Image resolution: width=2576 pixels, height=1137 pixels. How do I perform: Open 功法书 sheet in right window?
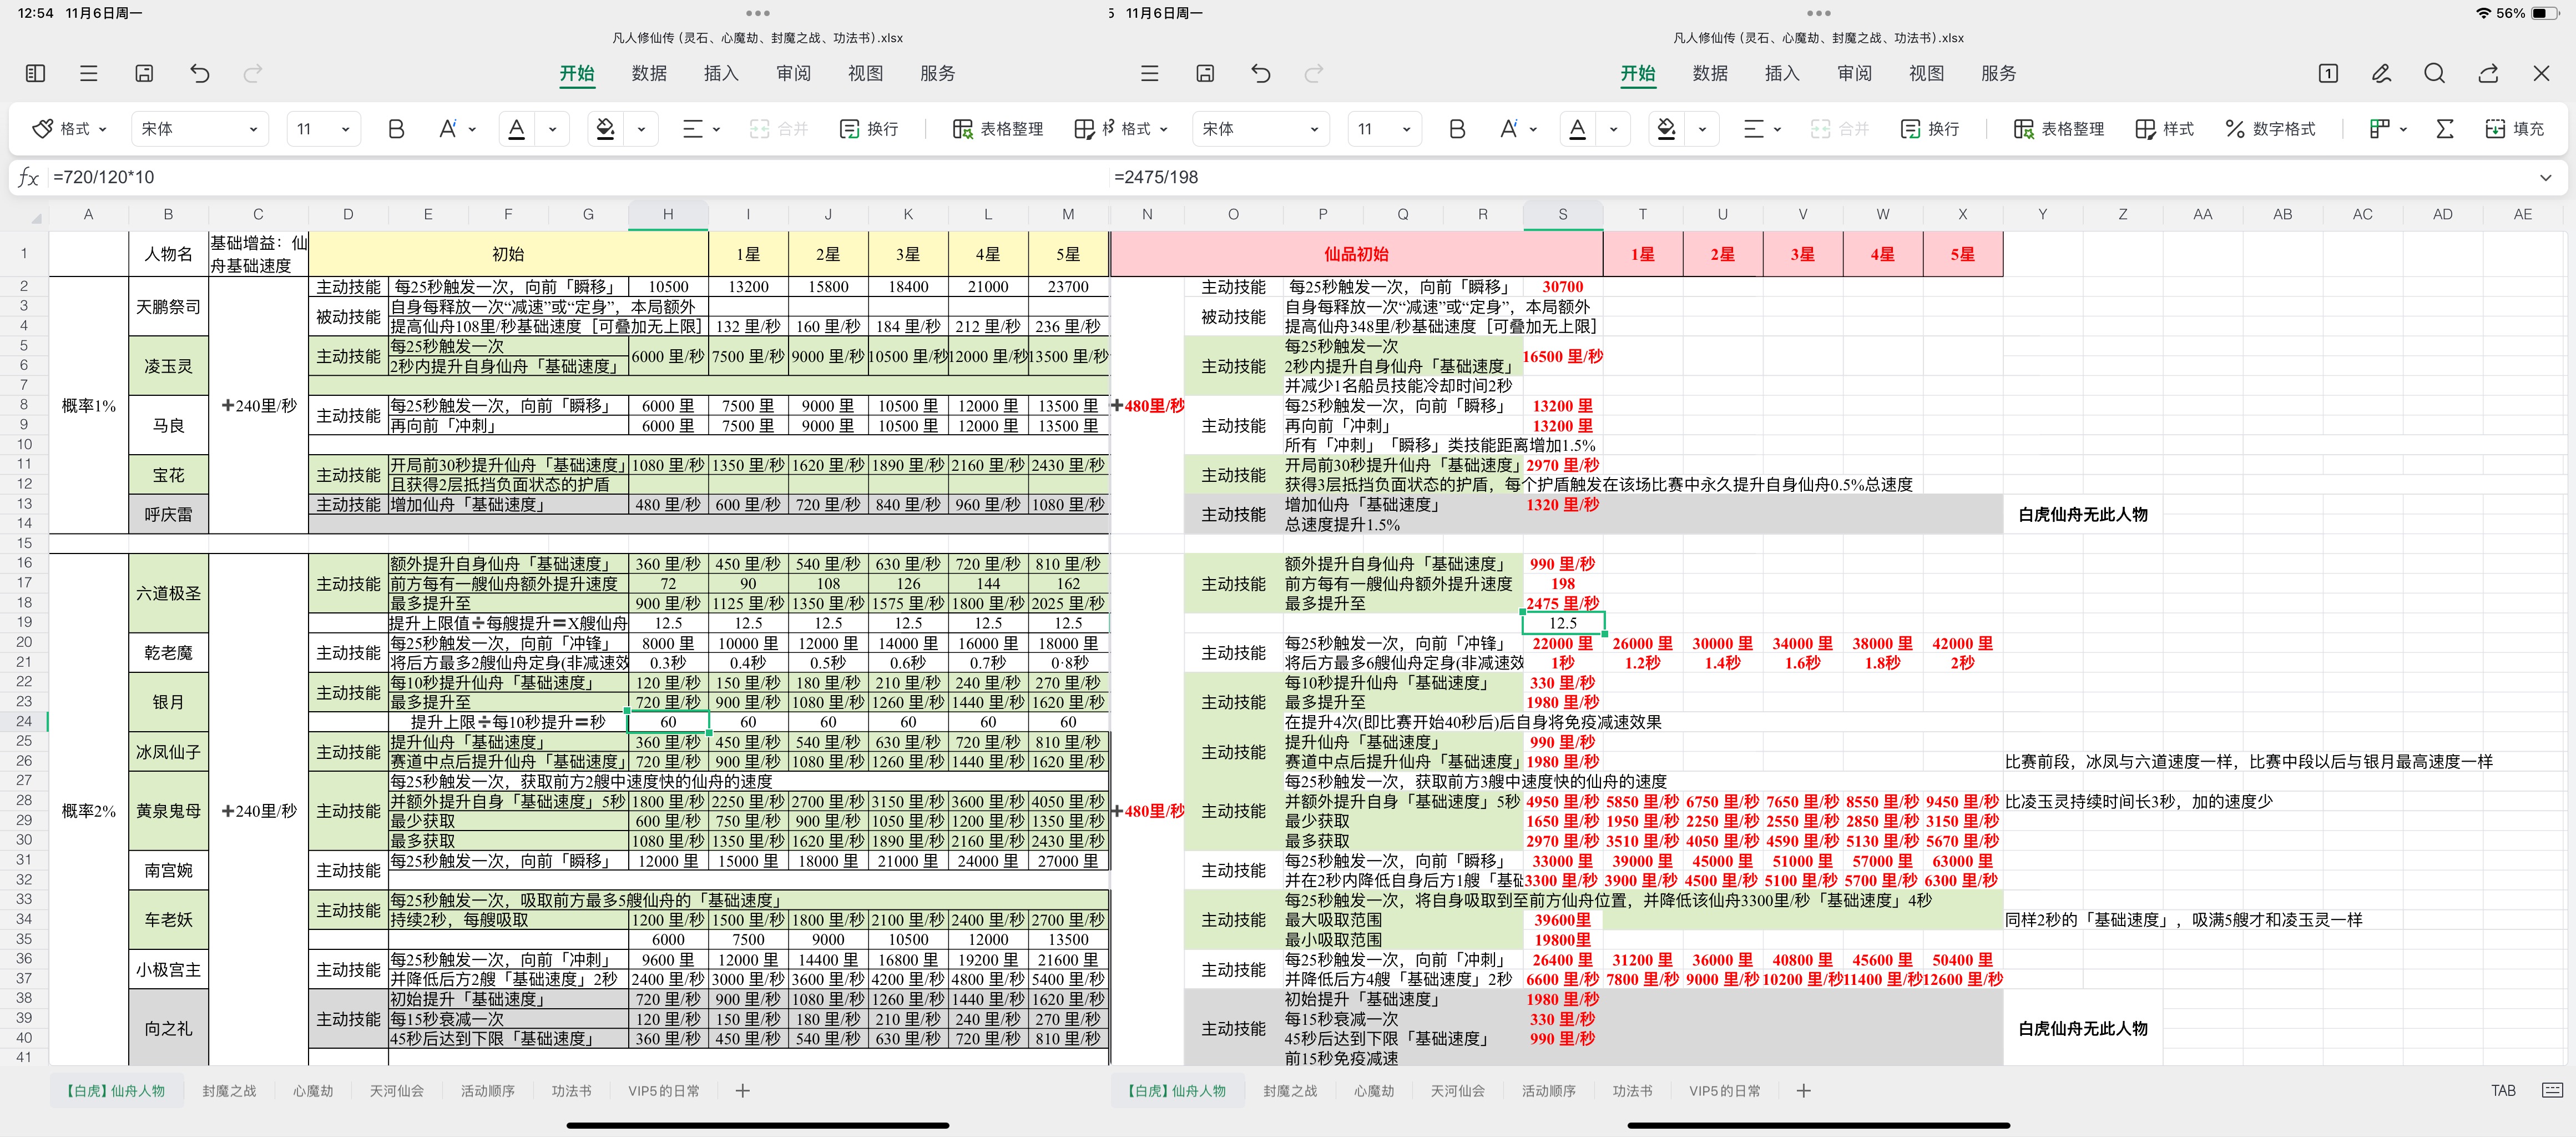coord(1632,1091)
